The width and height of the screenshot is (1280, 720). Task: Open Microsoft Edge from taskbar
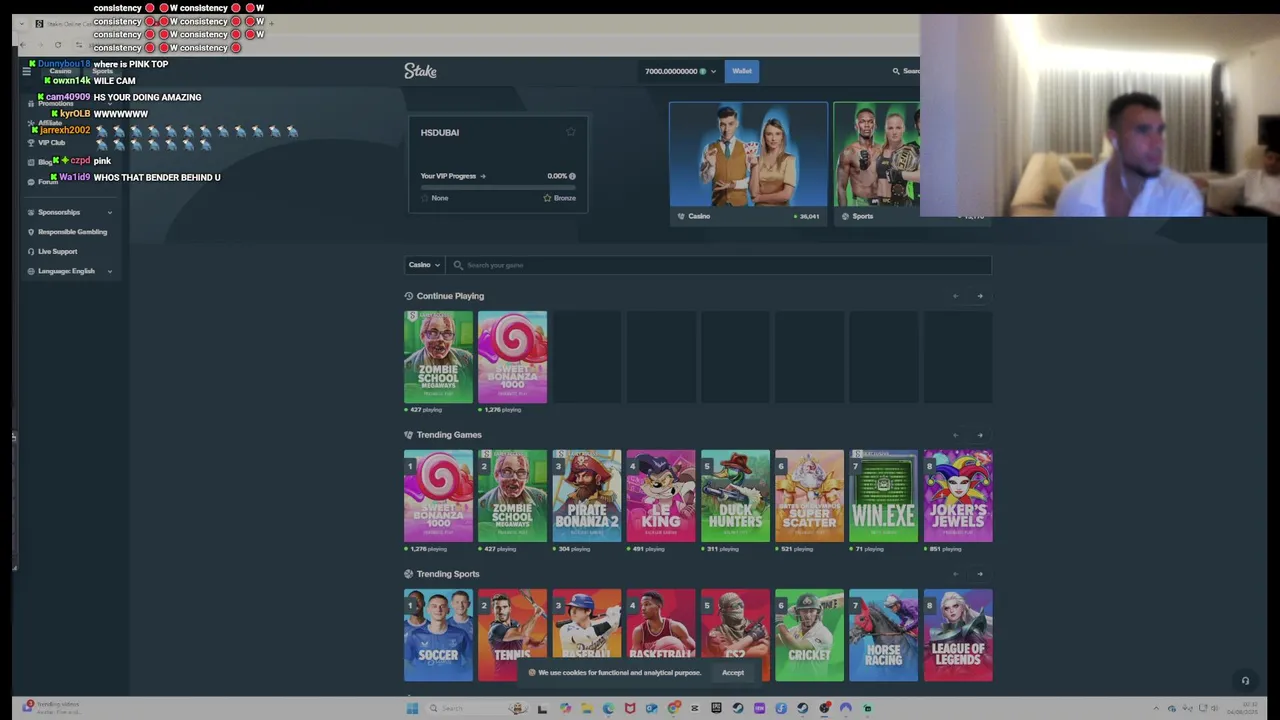[608, 708]
